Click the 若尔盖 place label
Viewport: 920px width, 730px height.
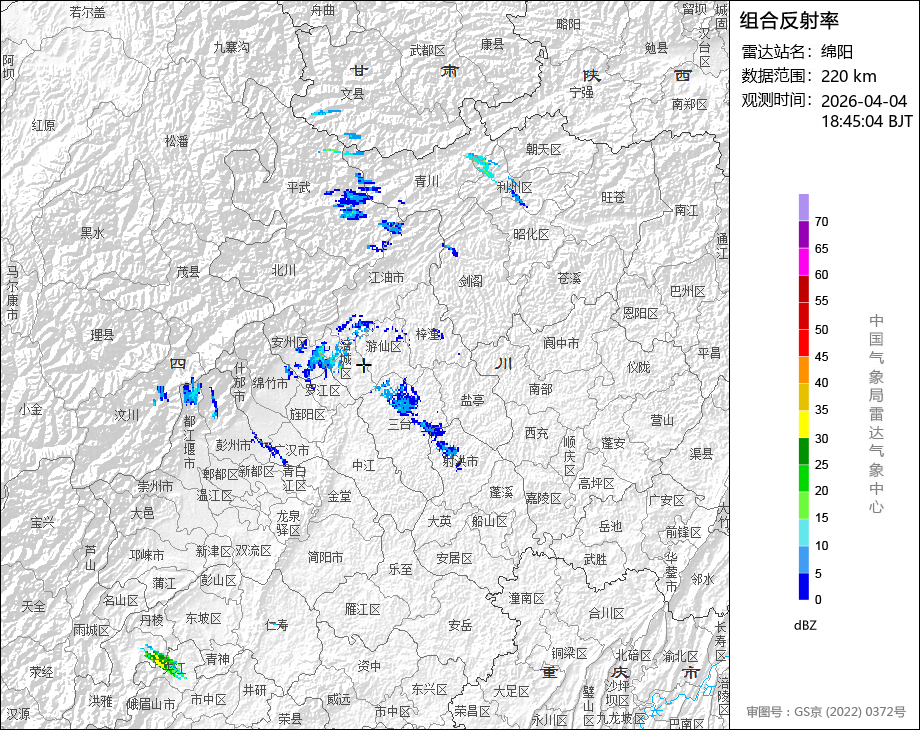click(x=87, y=12)
